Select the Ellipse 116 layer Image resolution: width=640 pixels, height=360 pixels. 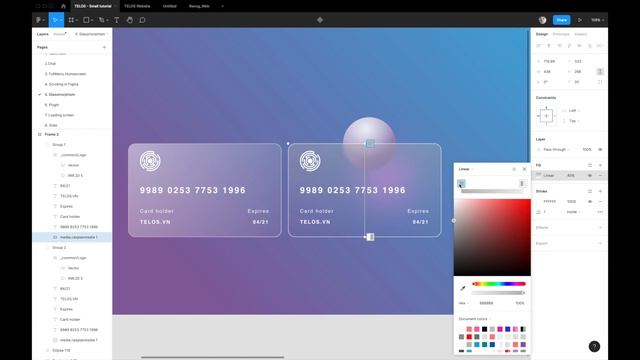[61, 350]
